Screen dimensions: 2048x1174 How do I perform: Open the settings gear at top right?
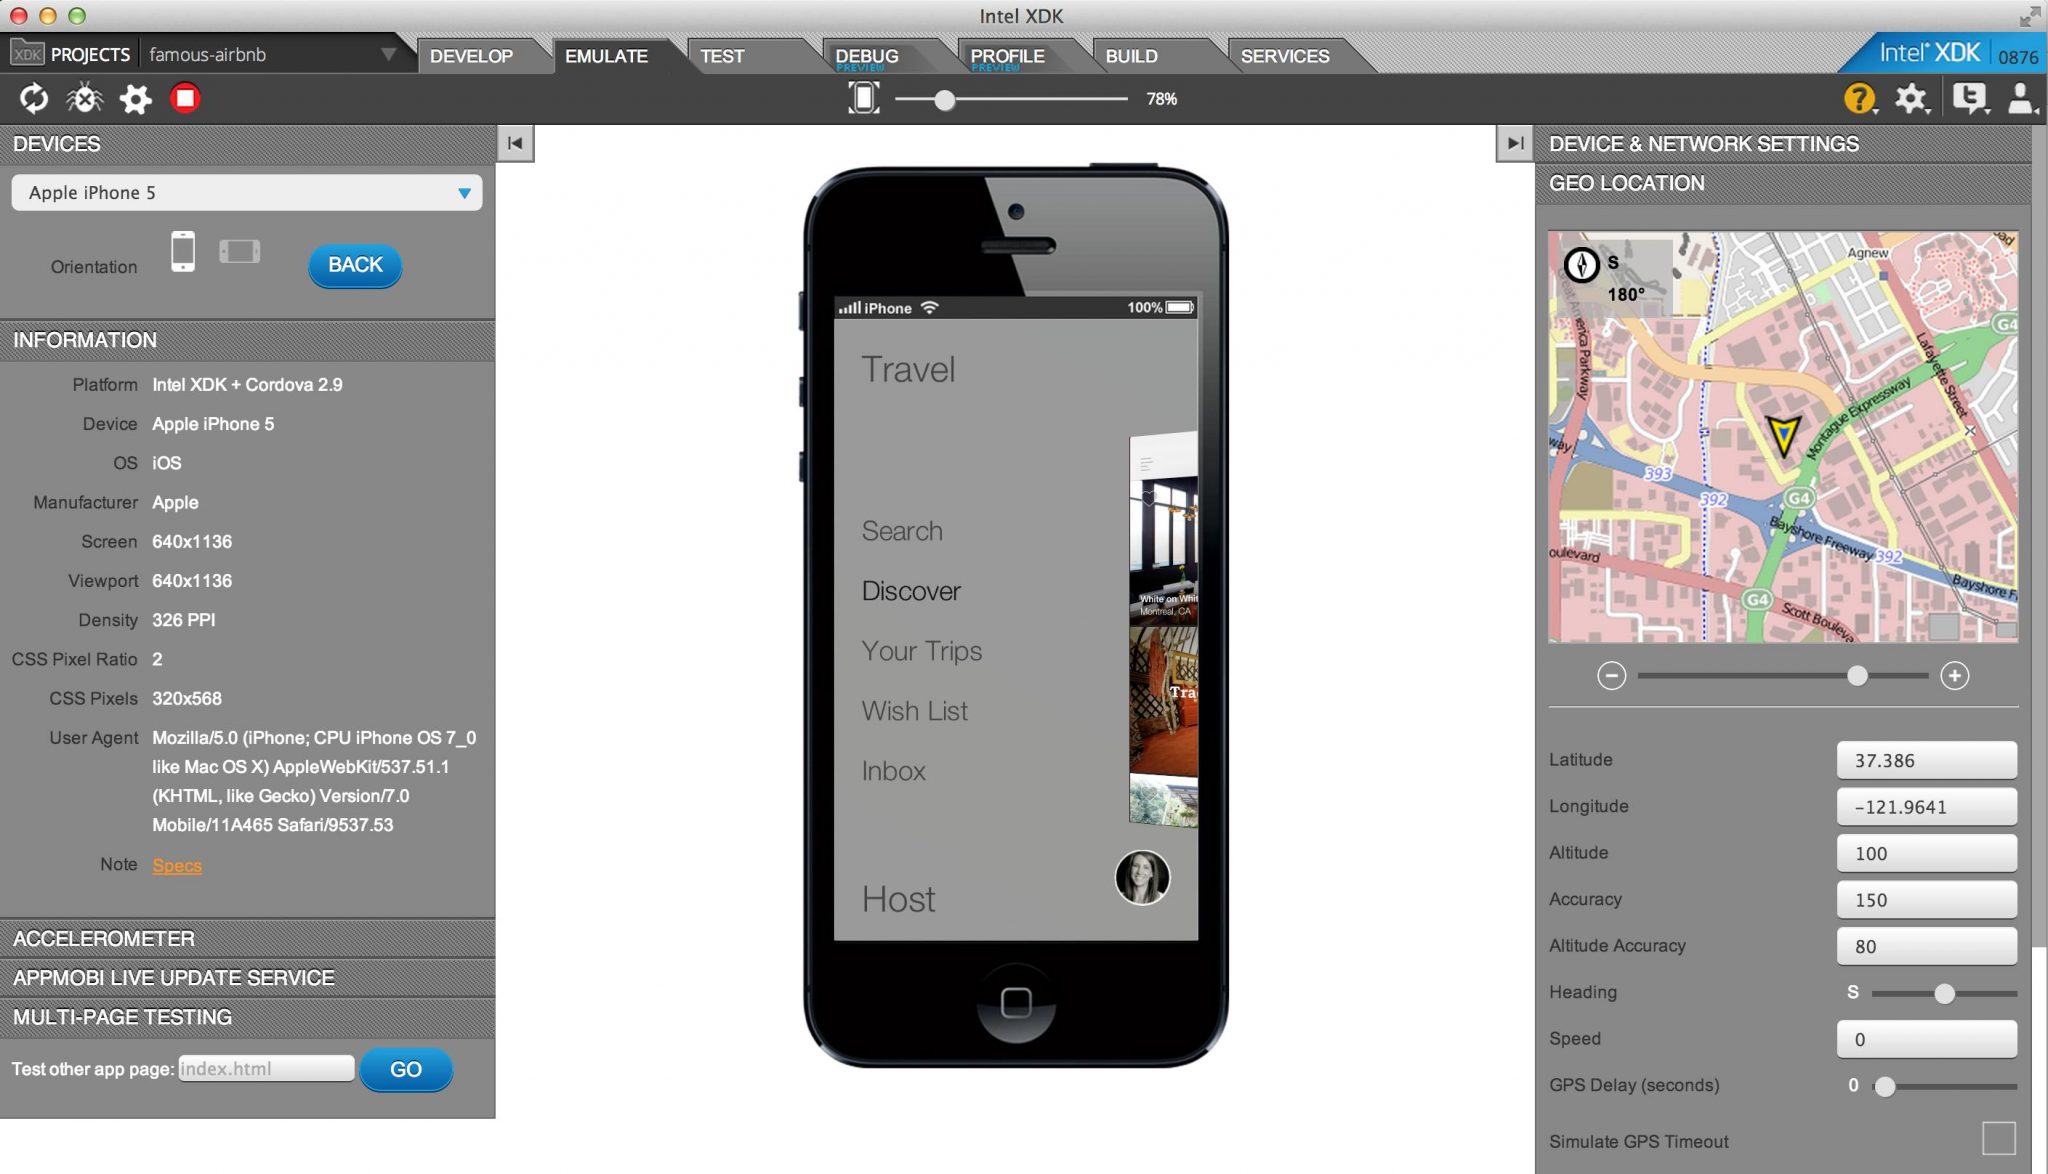pyautogui.click(x=1911, y=98)
